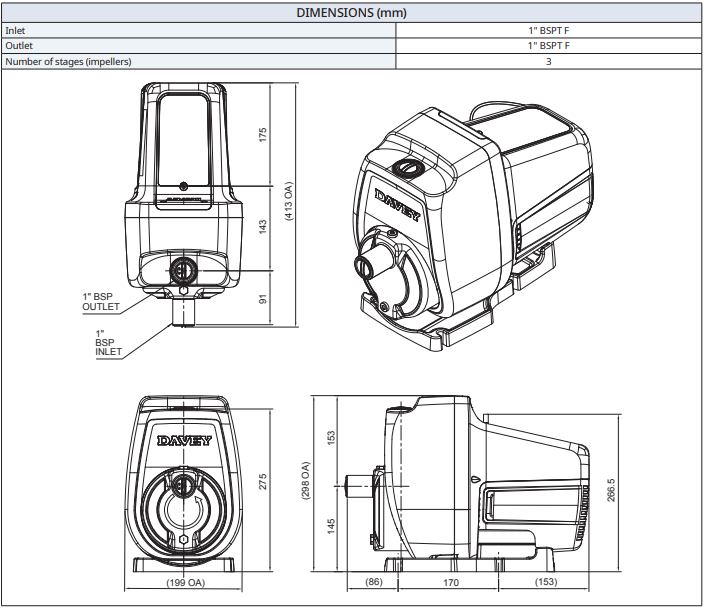Click the outlet port in top view
This screenshot has height=609, width=711.
(184, 271)
